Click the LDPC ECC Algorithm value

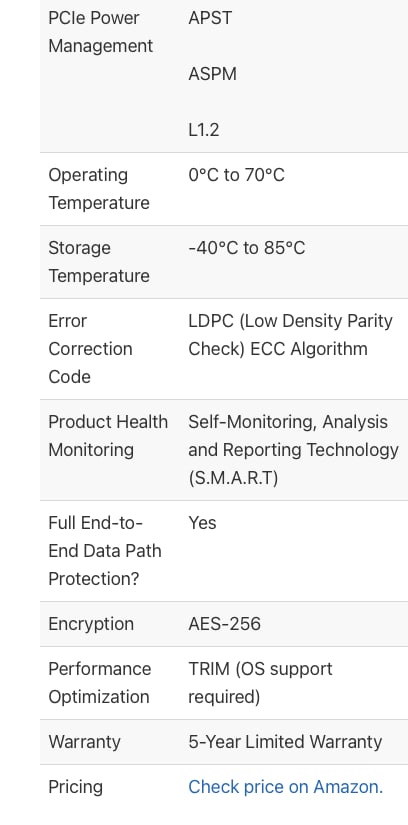coord(290,335)
